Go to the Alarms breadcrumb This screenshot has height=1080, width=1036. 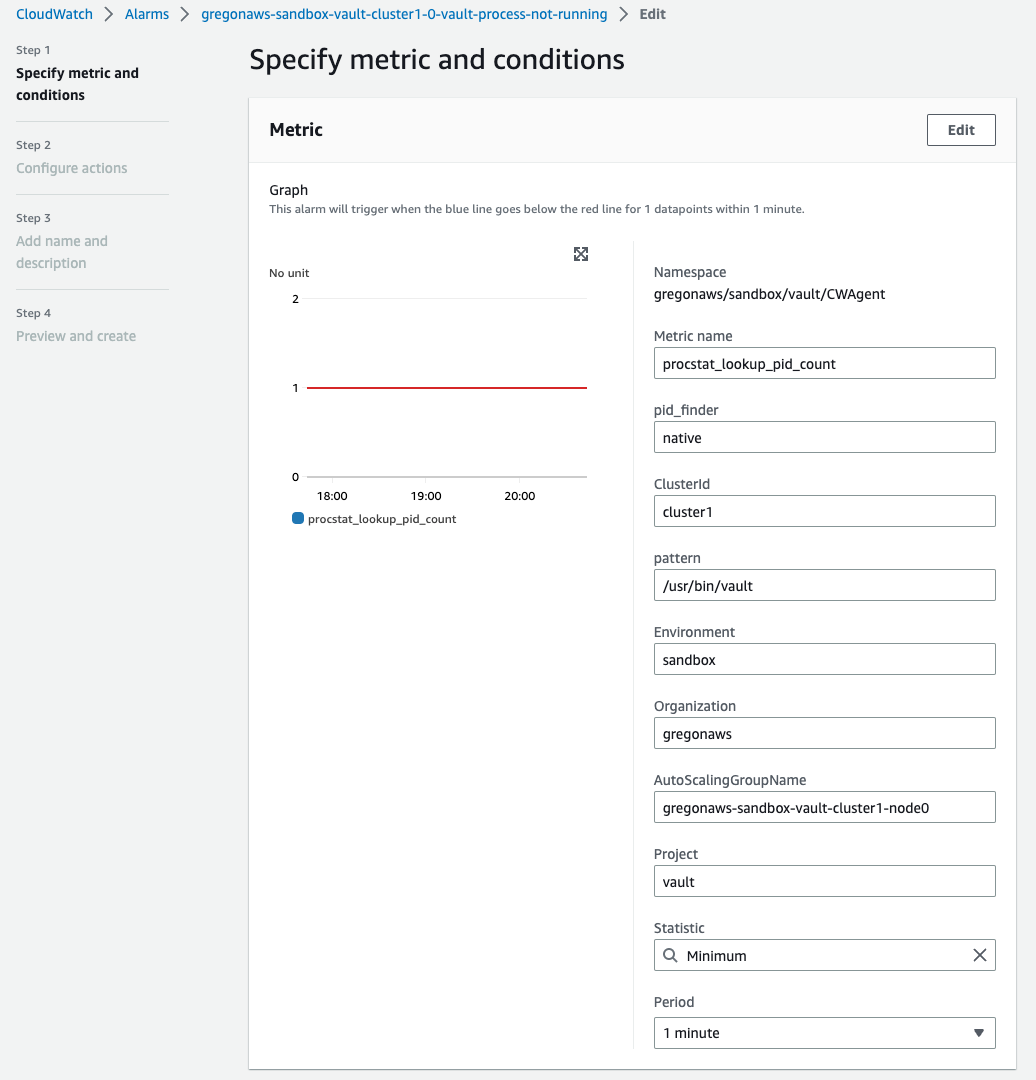coord(147,14)
